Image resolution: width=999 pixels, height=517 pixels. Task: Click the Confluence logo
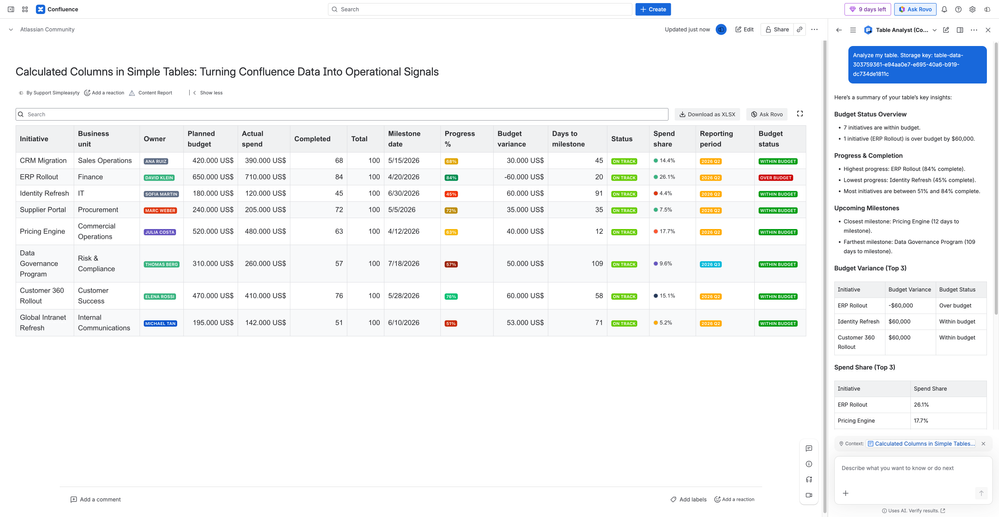41,9
